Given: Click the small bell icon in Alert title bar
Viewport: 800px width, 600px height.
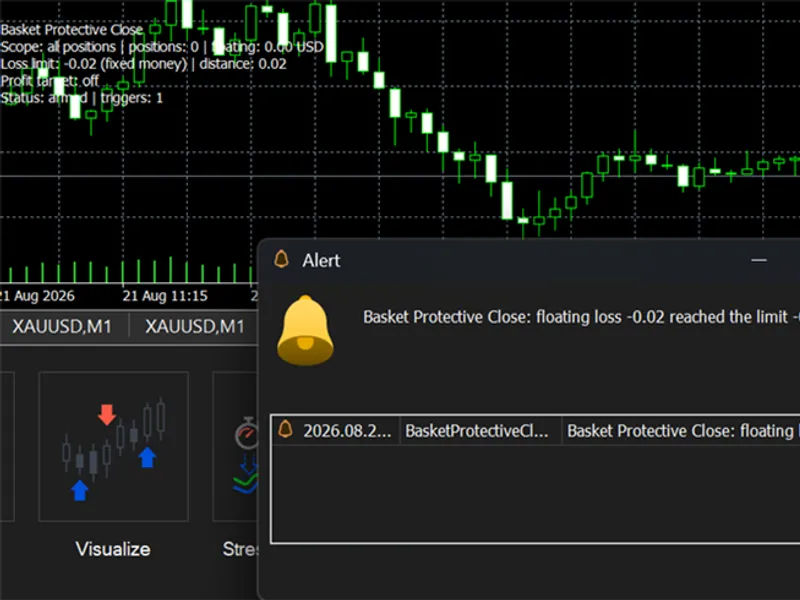Looking at the screenshot, I should (x=282, y=259).
